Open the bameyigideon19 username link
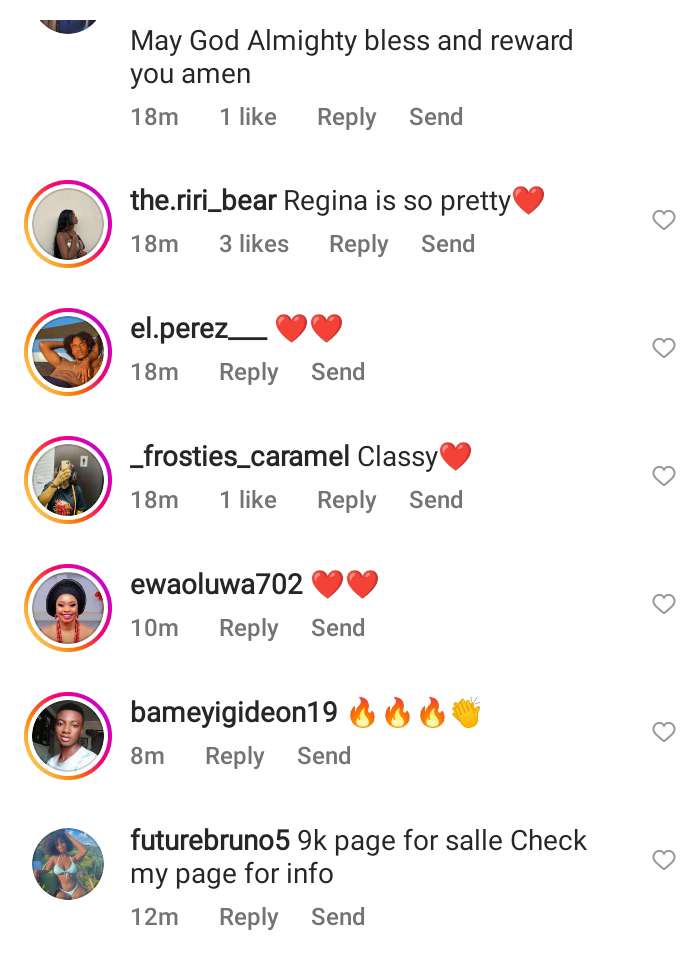 [x=234, y=712]
